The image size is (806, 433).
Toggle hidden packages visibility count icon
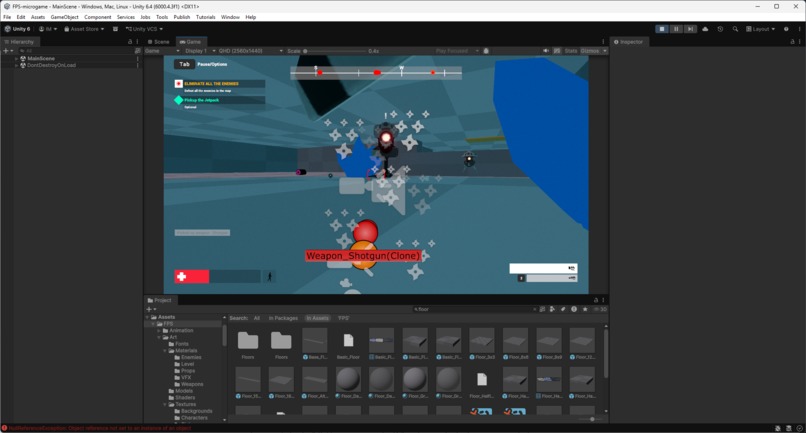click(x=599, y=309)
